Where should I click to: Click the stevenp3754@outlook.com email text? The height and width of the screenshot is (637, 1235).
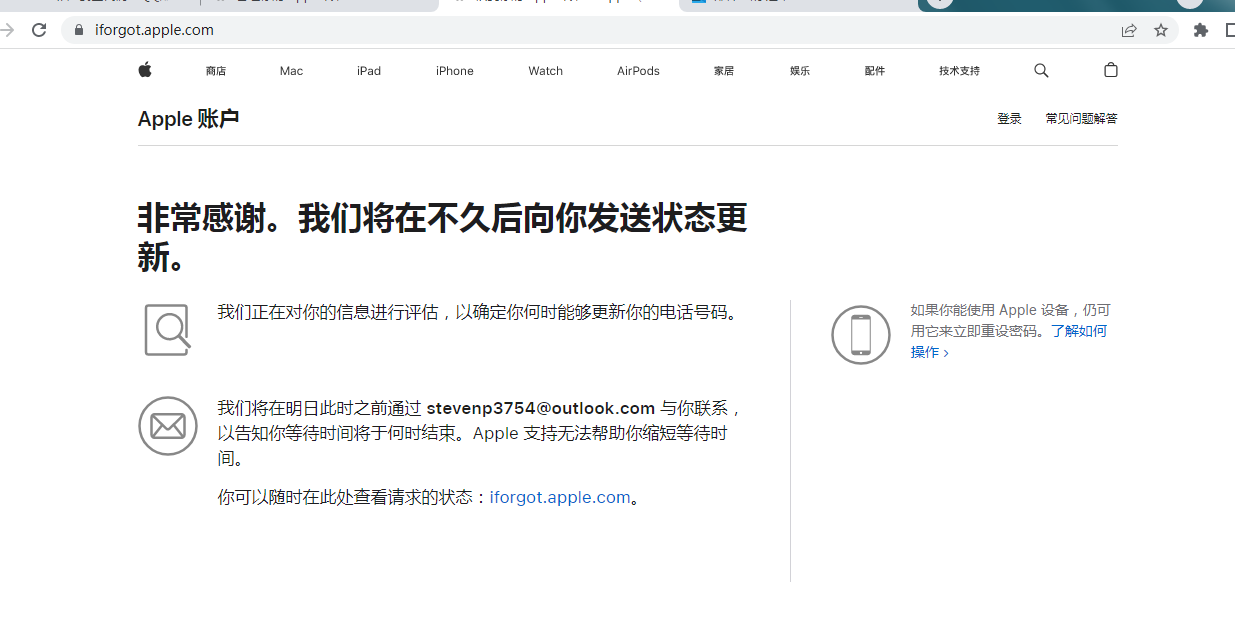pos(540,408)
